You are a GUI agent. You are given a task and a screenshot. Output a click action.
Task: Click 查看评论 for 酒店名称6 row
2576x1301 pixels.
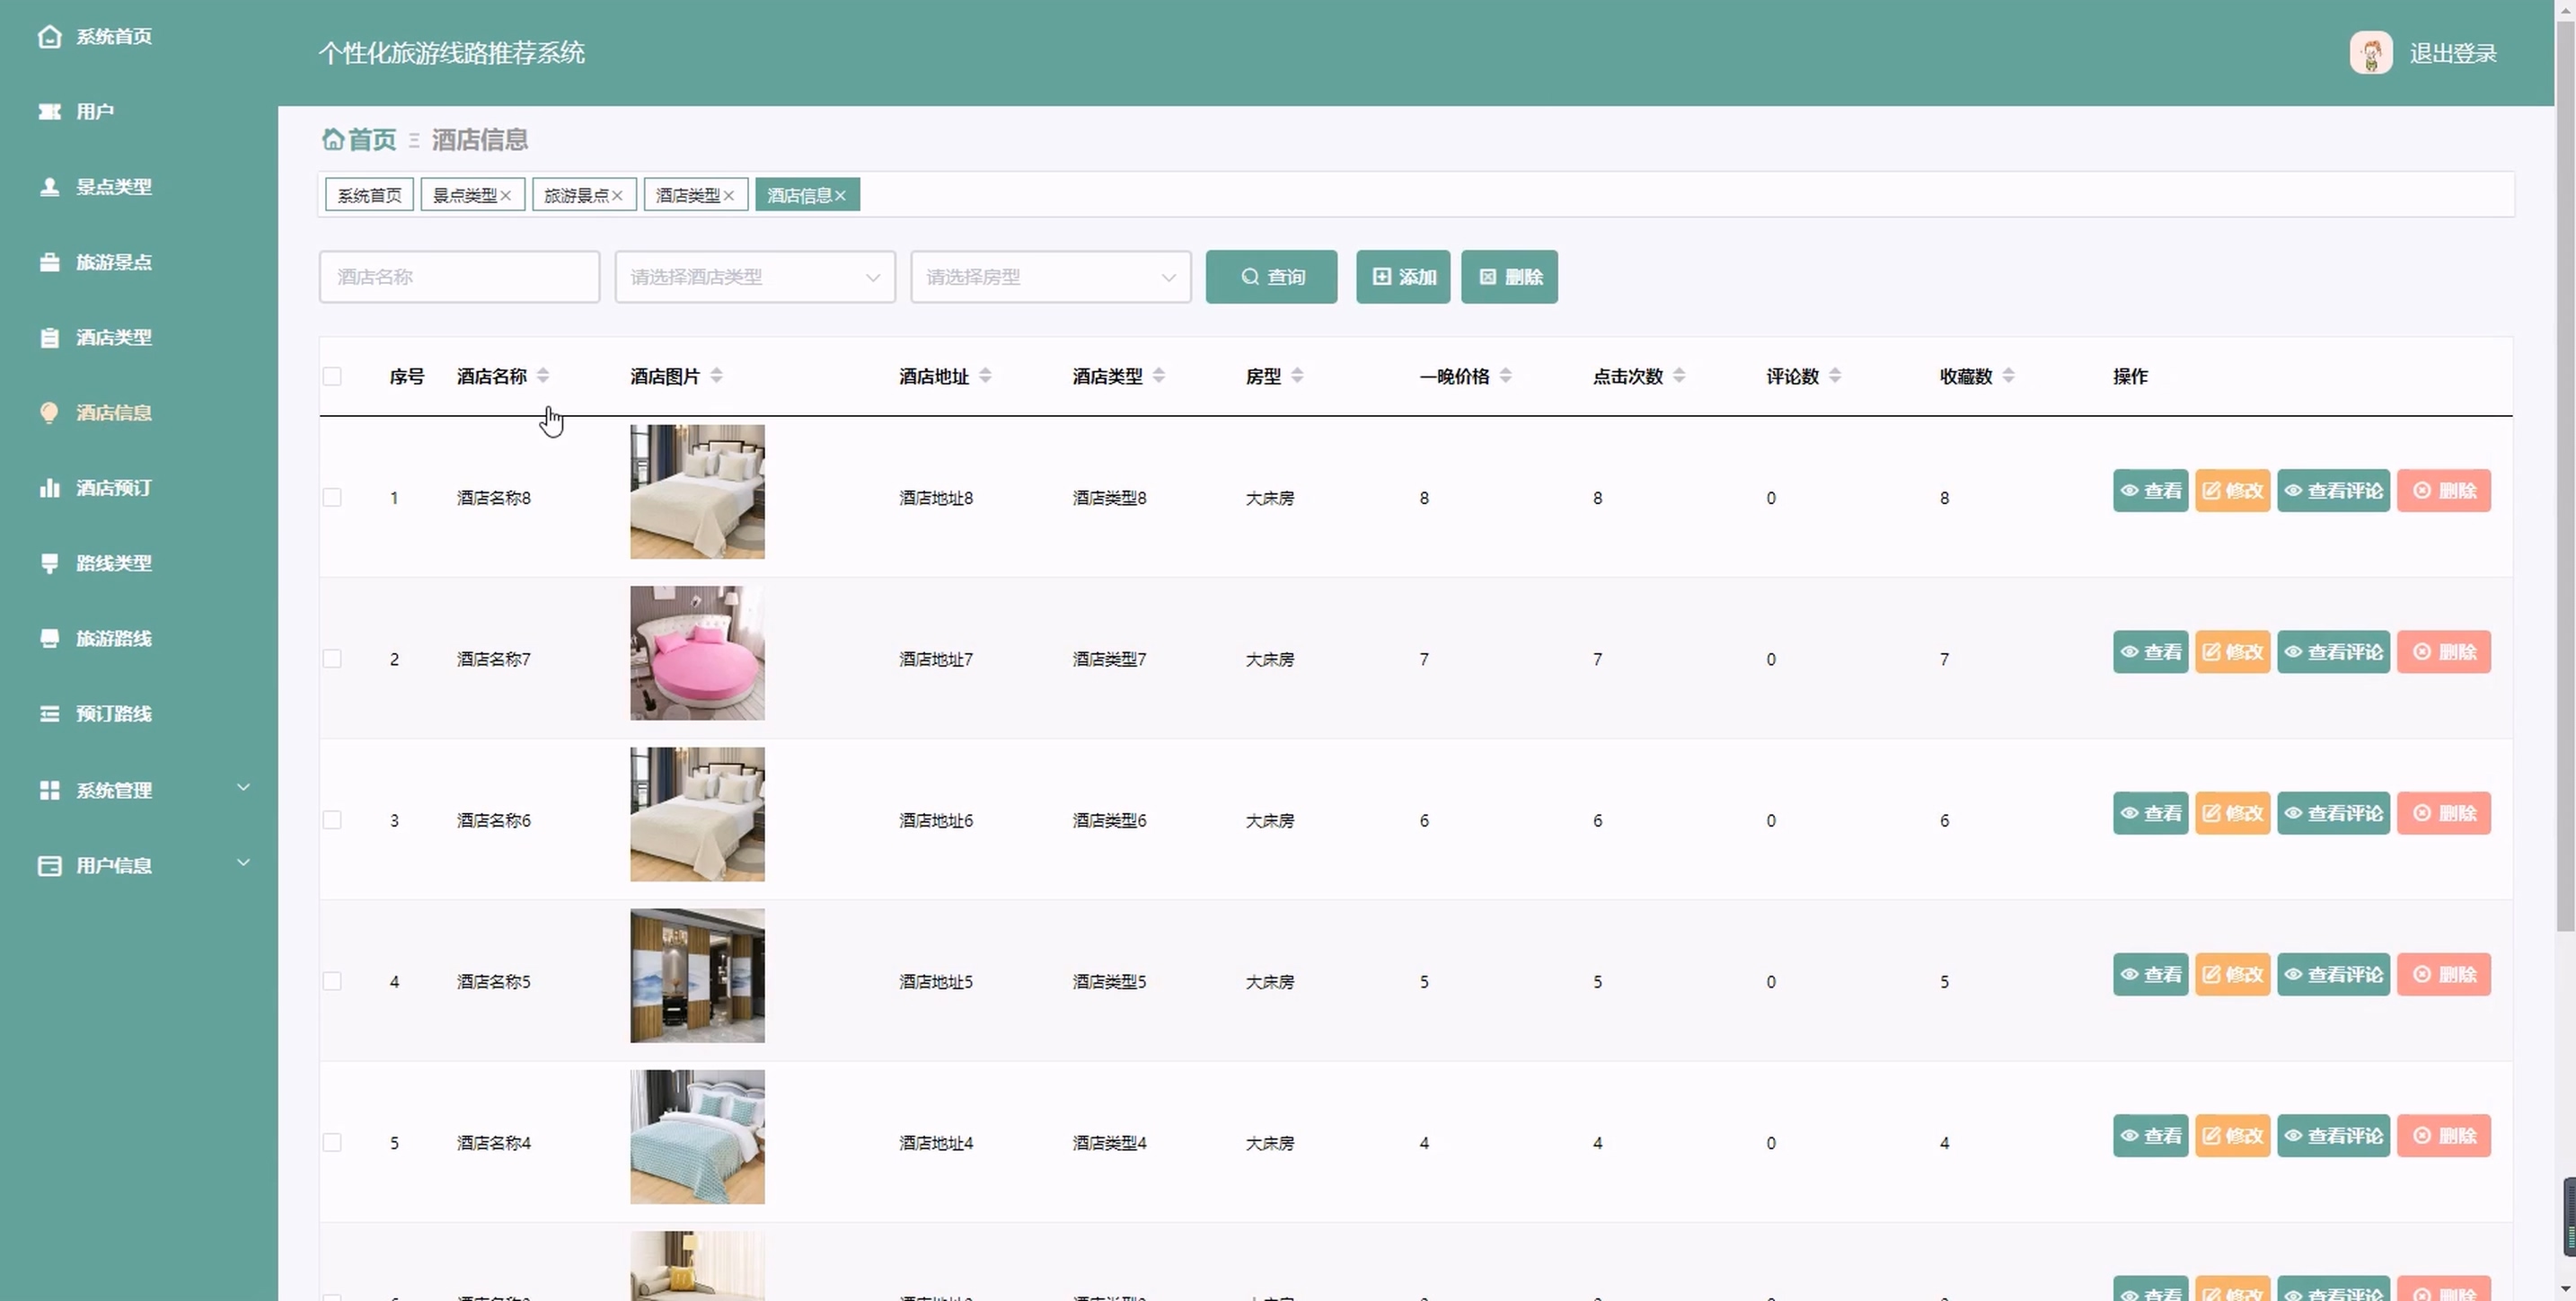click(x=2333, y=813)
